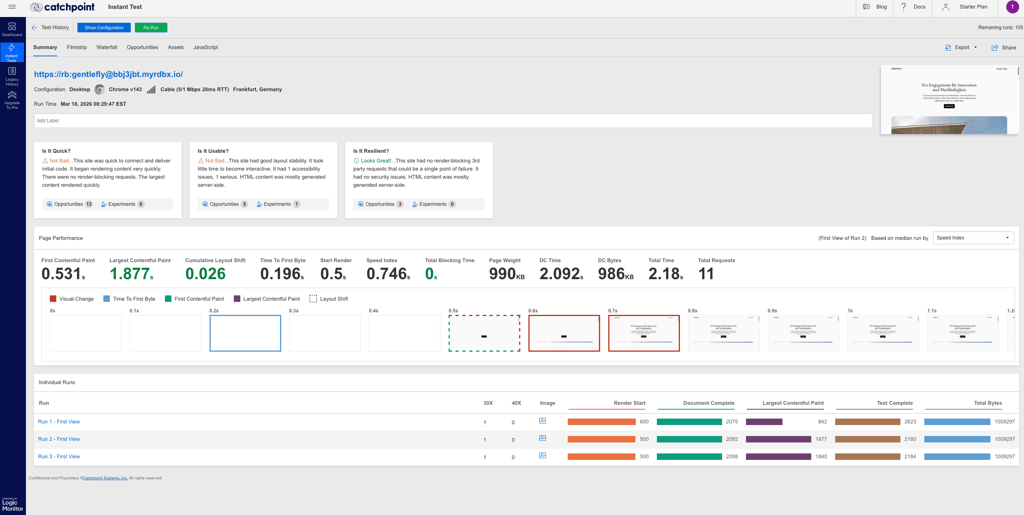Open the Speed Index median dropdown
Viewport: 1024px width, 515px height.
[x=974, y=238]
